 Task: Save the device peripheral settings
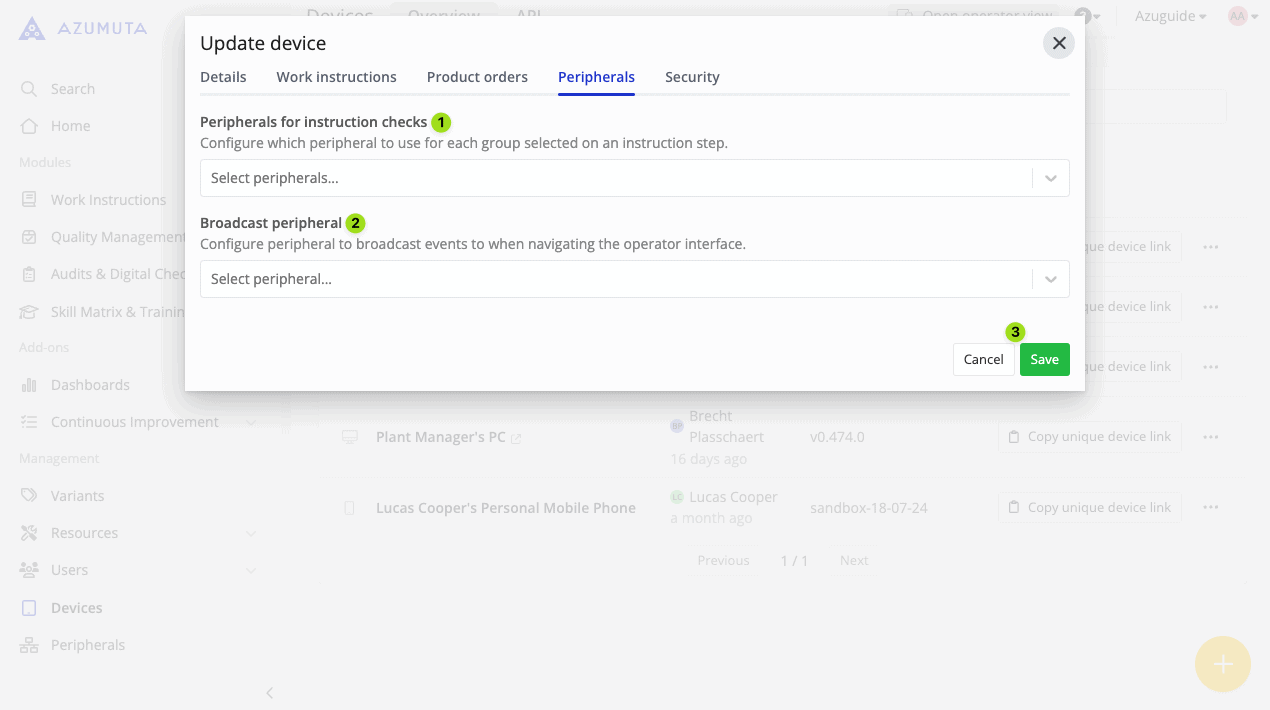(x=1044, y=359)
